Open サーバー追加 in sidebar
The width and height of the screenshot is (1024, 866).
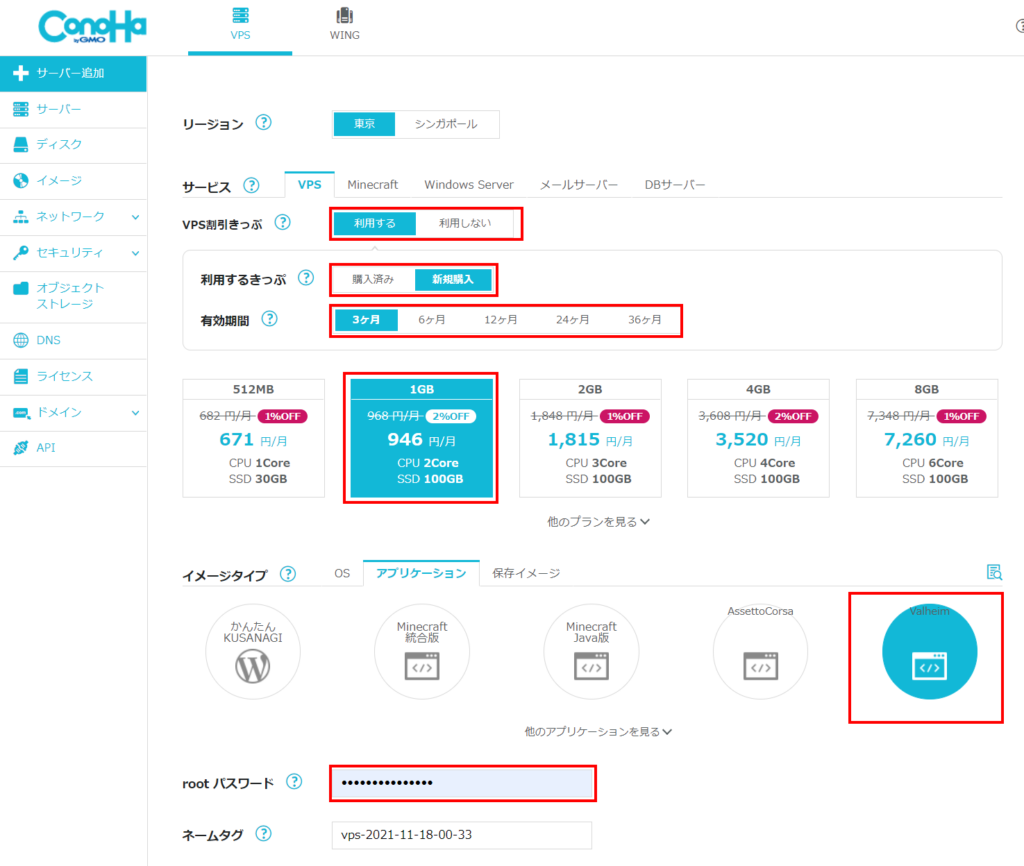[x=73, y=73]
